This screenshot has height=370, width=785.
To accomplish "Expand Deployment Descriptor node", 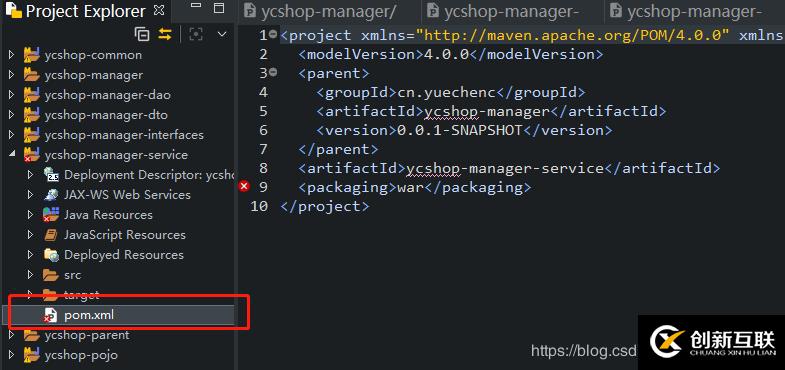I will (31, 175).
